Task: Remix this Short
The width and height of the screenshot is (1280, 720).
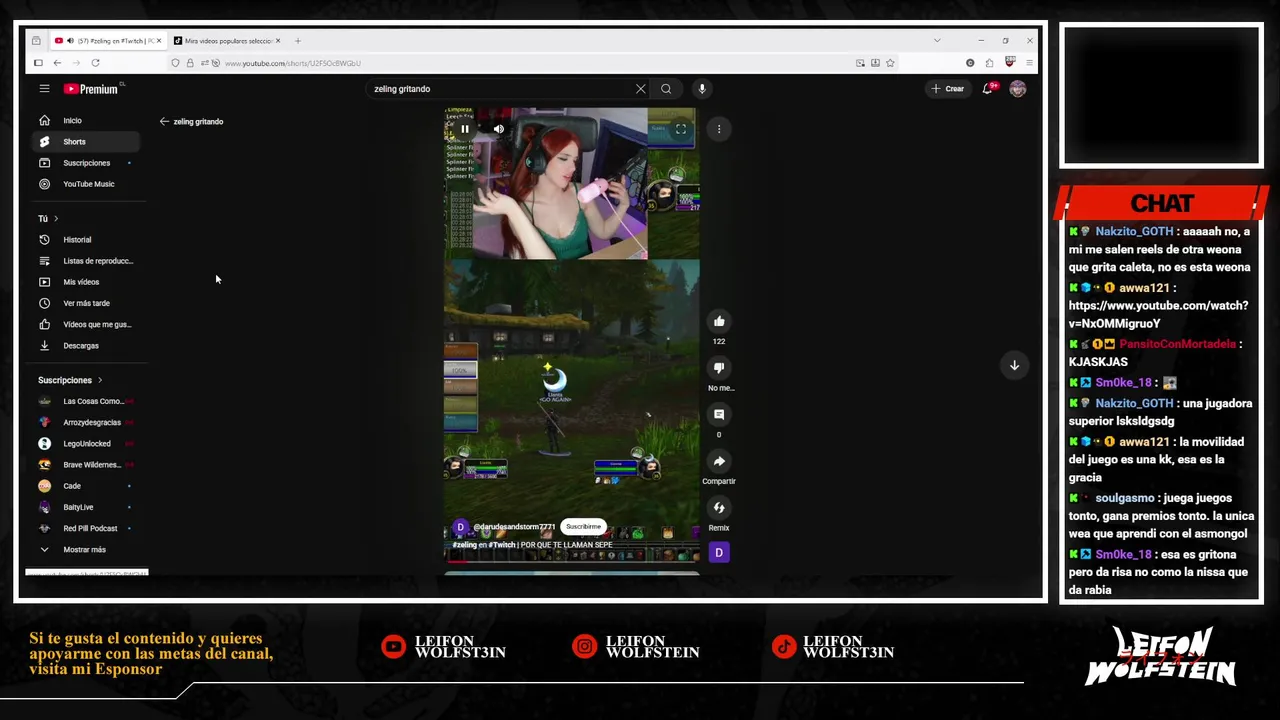Action: tap(719, 508)
